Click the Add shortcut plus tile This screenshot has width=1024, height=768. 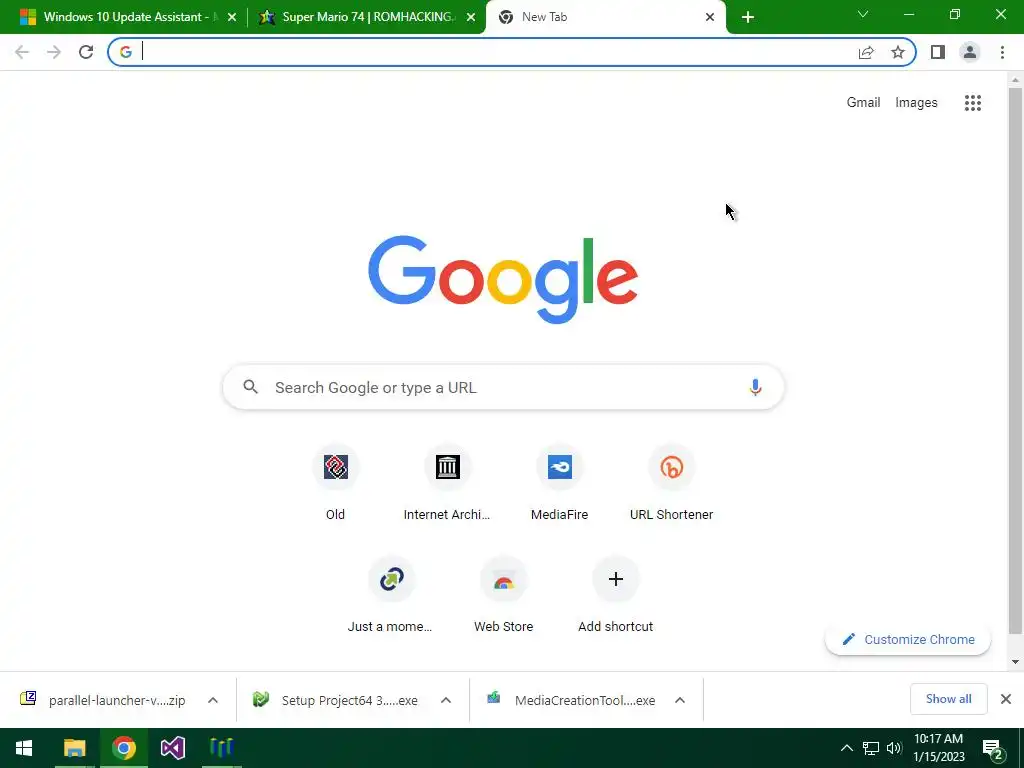click(615, 595)
